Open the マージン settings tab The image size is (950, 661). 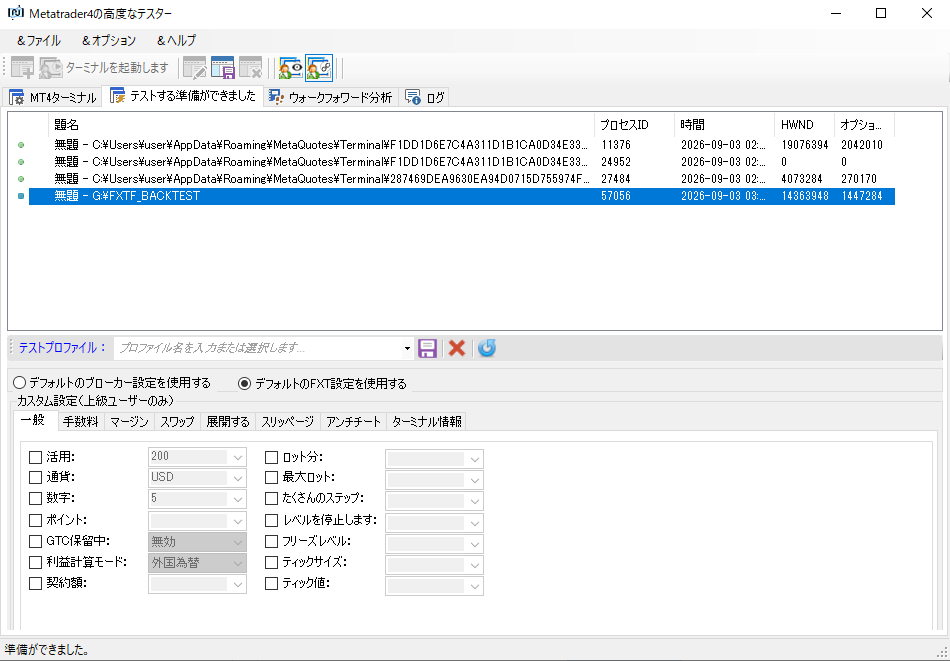click(x=129, y=422)
